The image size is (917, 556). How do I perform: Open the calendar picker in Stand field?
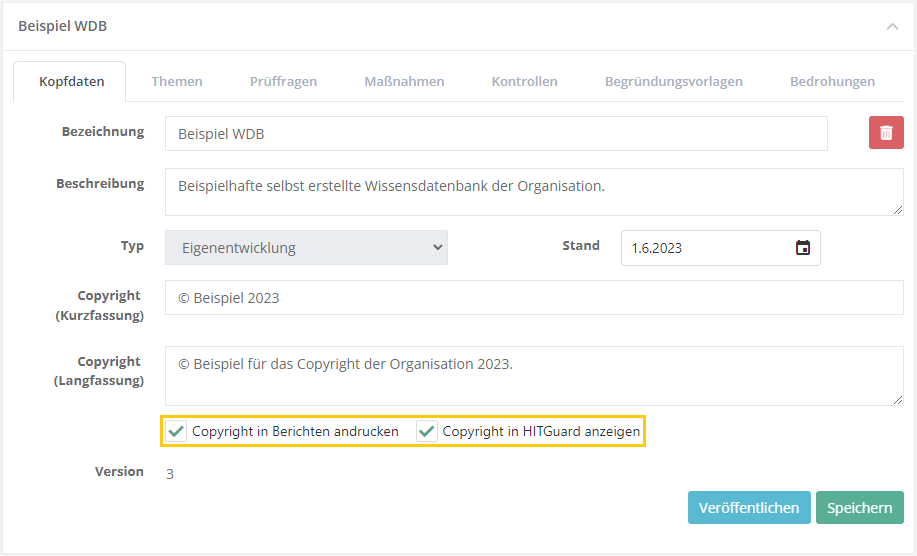802,248
